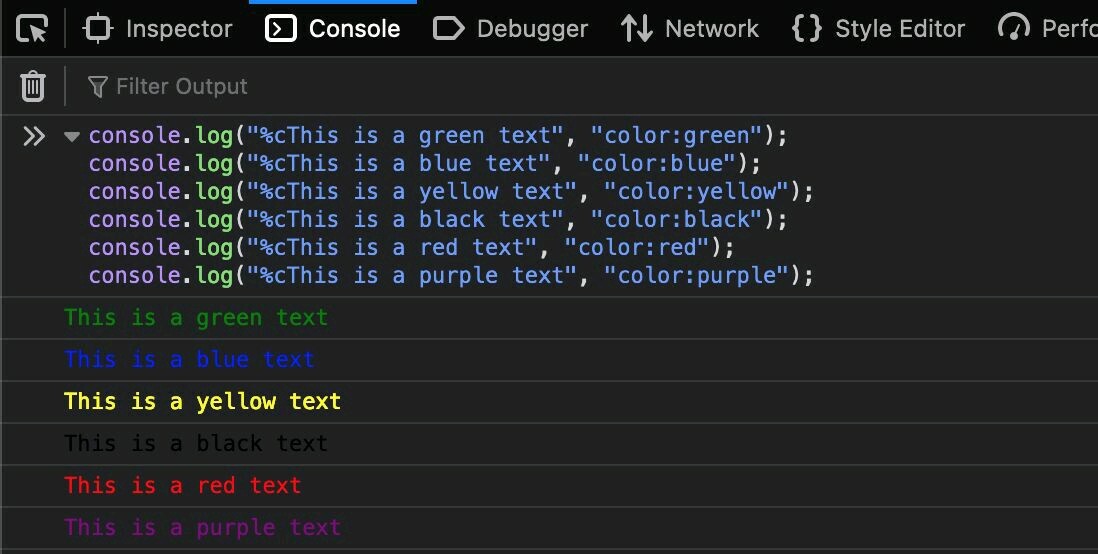Screen dimensions: 1098x554
Task: Click the double-chevron input echo marker
Action: 34,136
